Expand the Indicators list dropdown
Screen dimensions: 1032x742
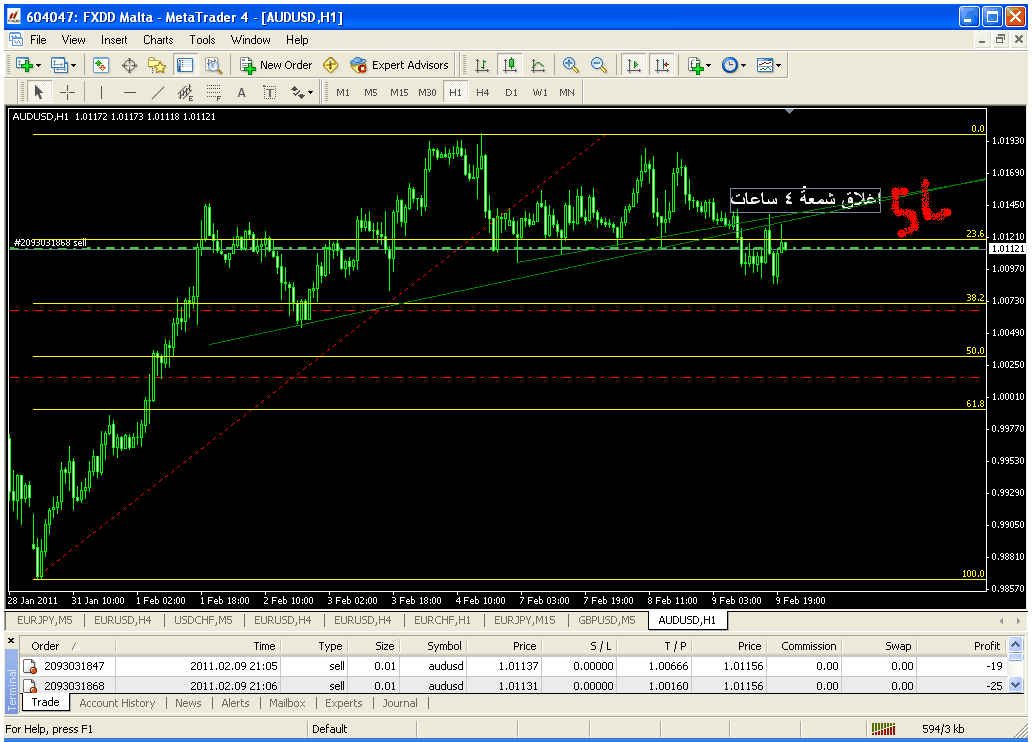699,65
